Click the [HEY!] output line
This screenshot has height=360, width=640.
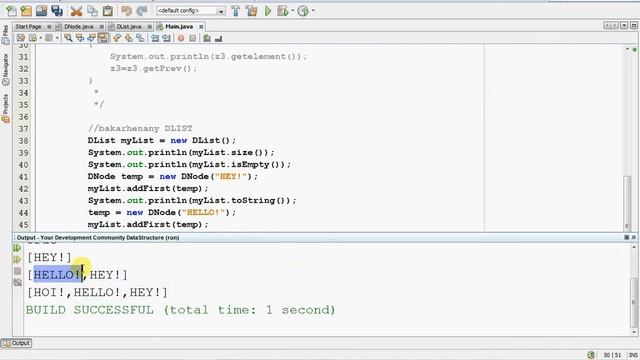pyautogui.click(x=49, y=258)
